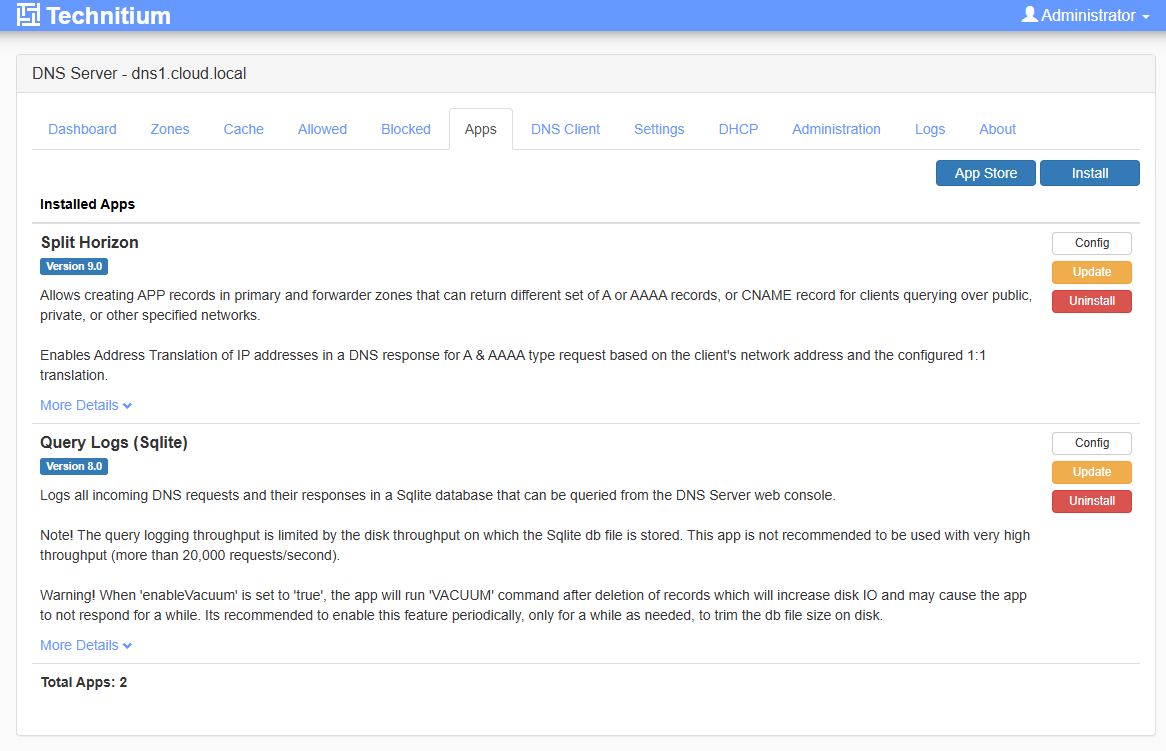Open Config for Query Logs (Sqlite)
The height and width of the screenshot is (751, 1166).
pyautogui.click(x=1092, y=443)
